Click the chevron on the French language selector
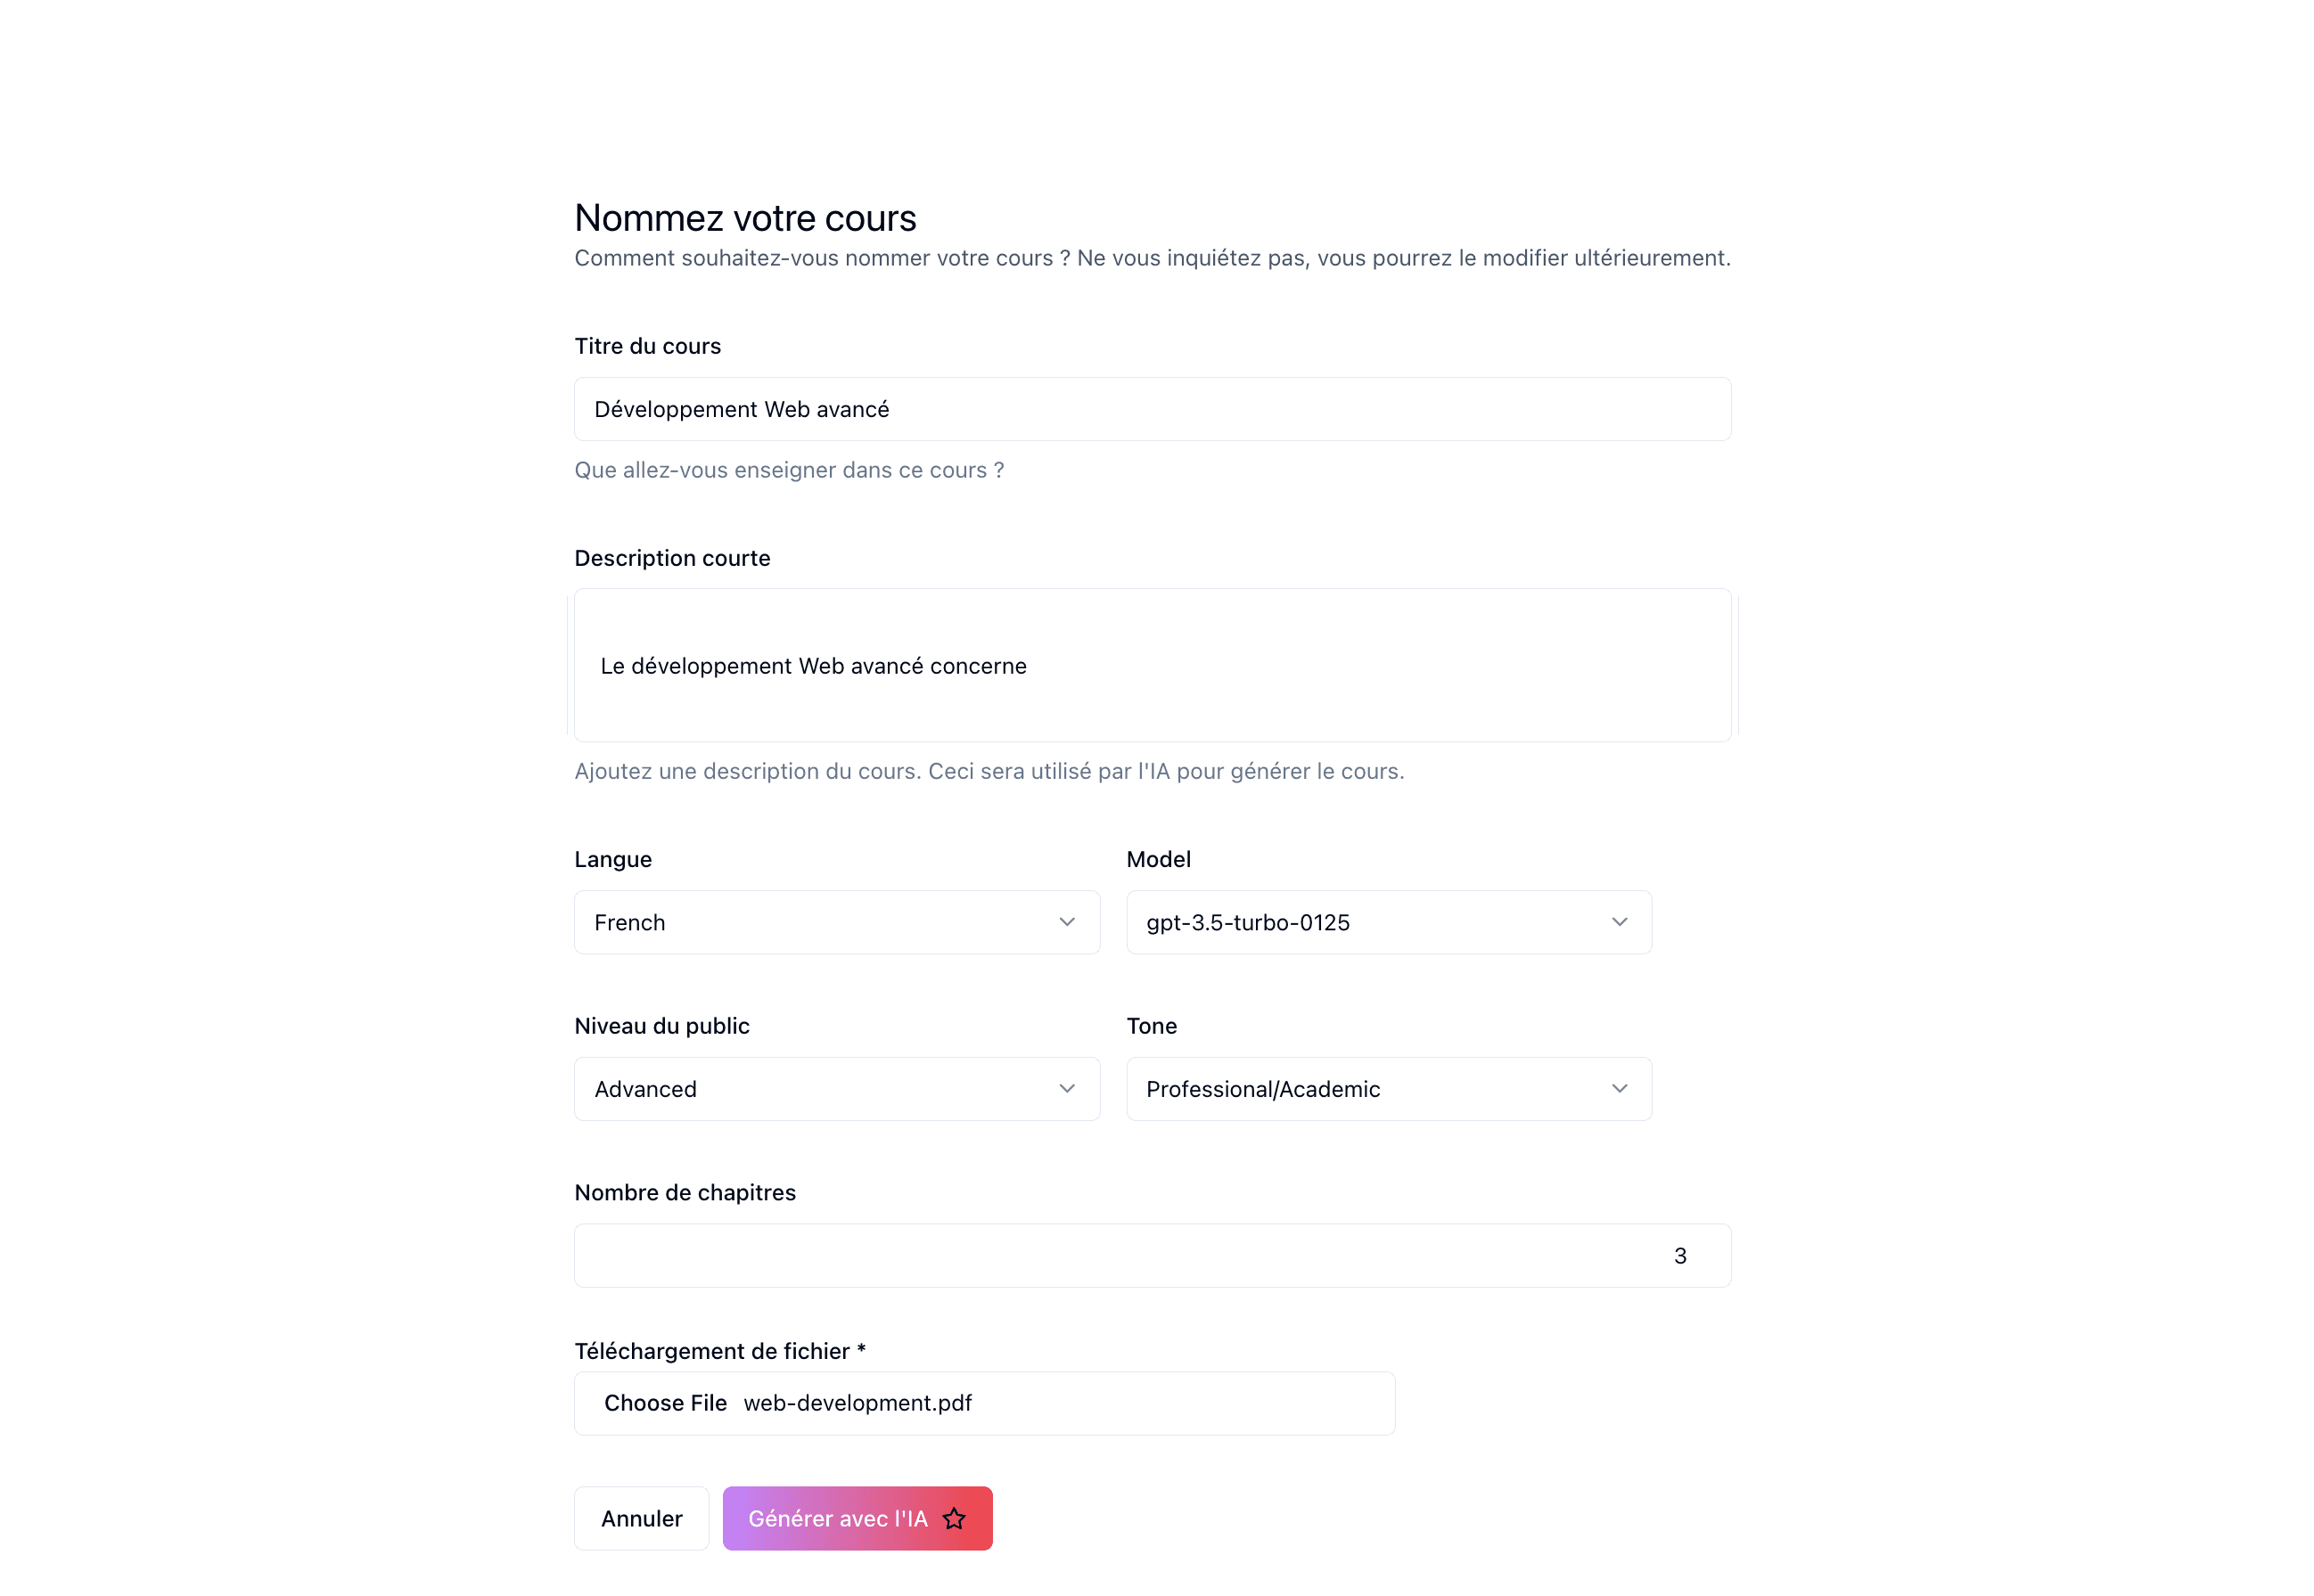Viewport: 2314px width, 1596px height. (x=1066, y=922)
